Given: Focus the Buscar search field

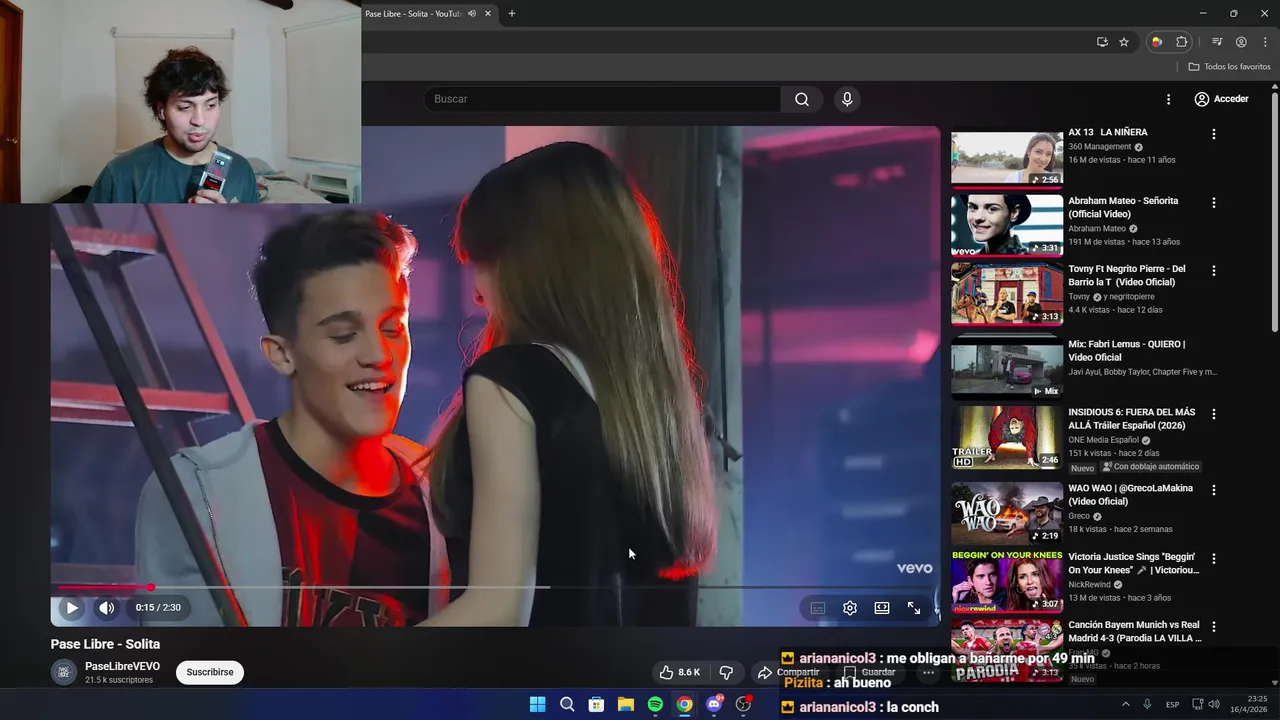Looking at the screenshot, I should coord(602,99).
